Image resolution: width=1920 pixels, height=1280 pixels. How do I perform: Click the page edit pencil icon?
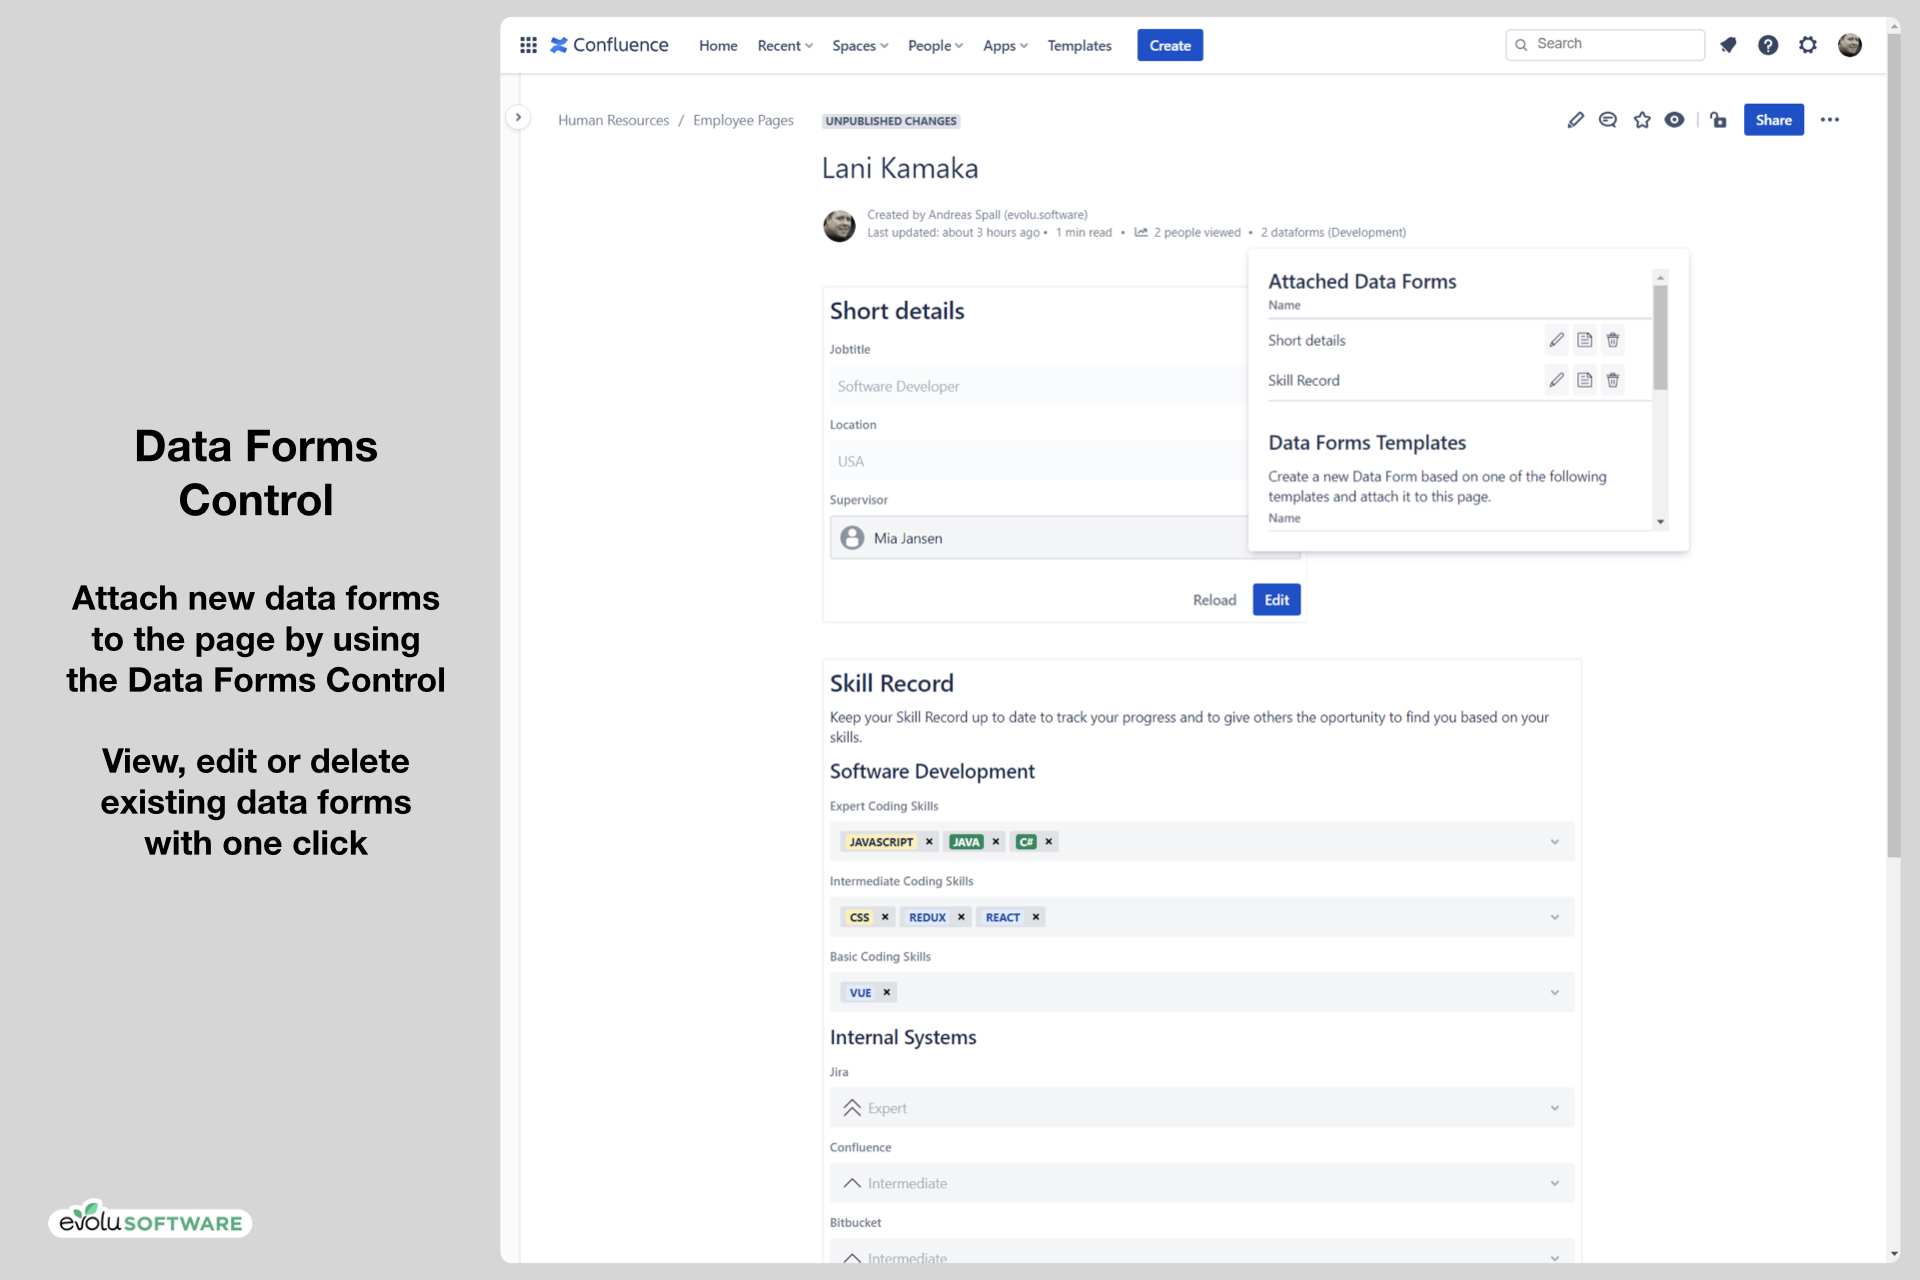click(x=1575, y=120)
